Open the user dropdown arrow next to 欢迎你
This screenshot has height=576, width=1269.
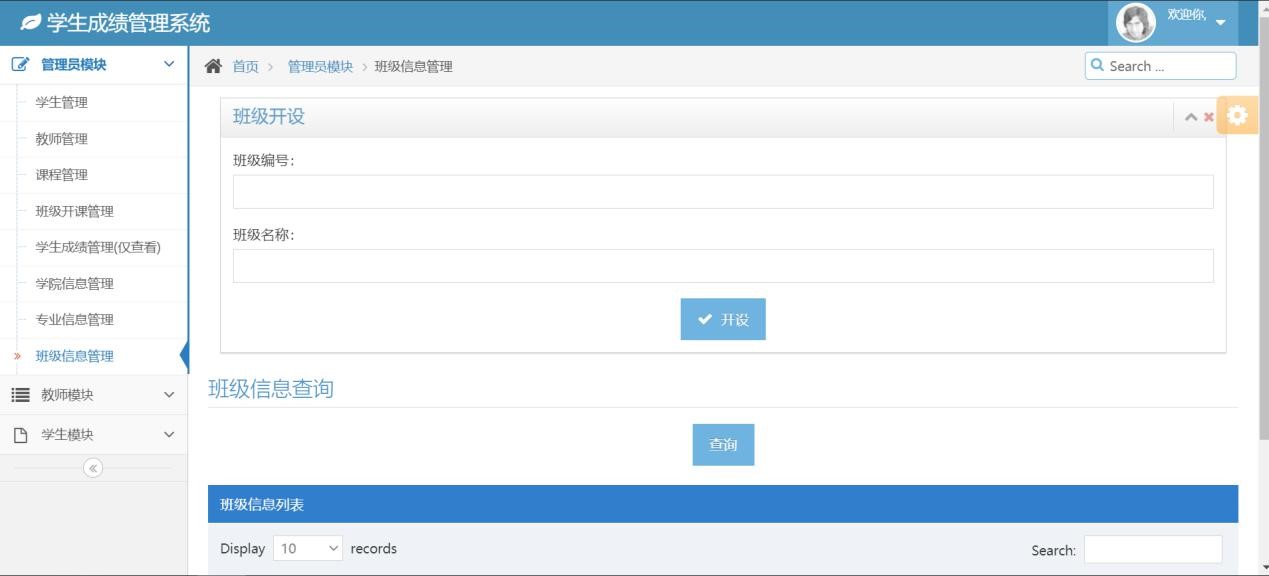[1221, 23]
